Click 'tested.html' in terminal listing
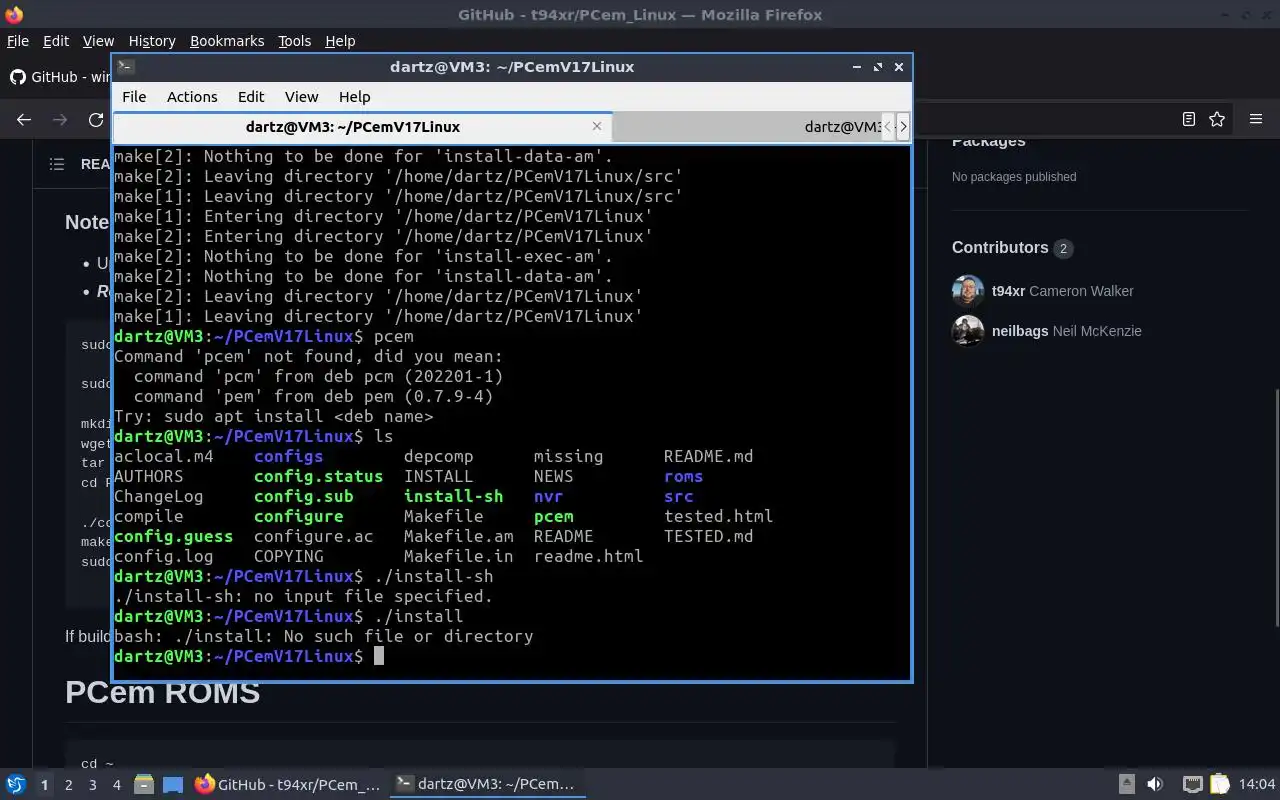 point(719,516)
